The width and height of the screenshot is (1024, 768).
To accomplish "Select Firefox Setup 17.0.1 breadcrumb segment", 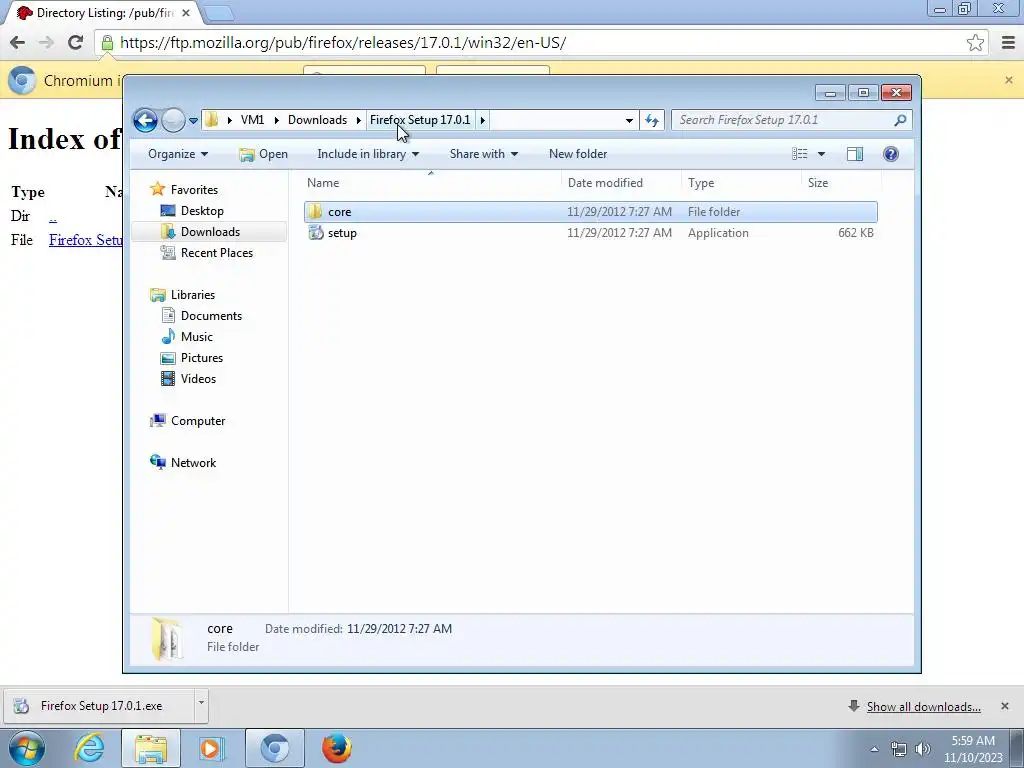I will [420, 120].
